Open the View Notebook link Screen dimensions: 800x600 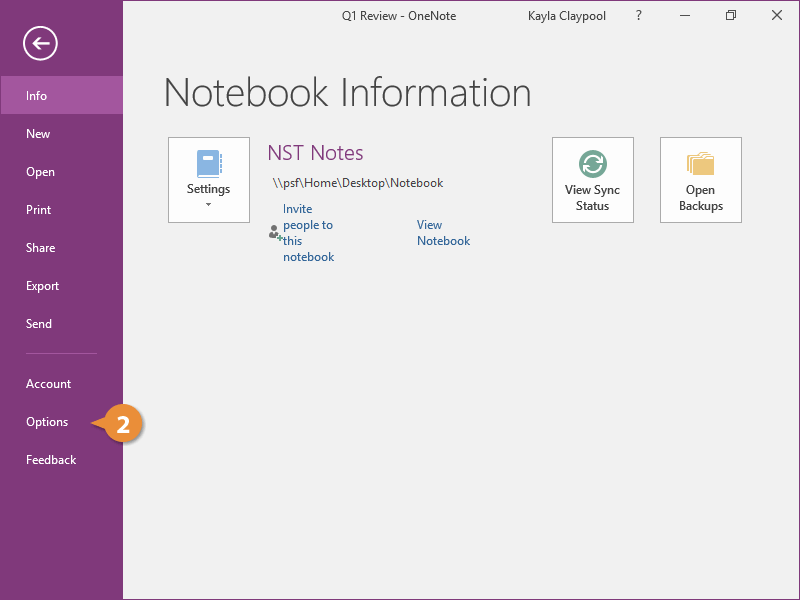point(443,233)
